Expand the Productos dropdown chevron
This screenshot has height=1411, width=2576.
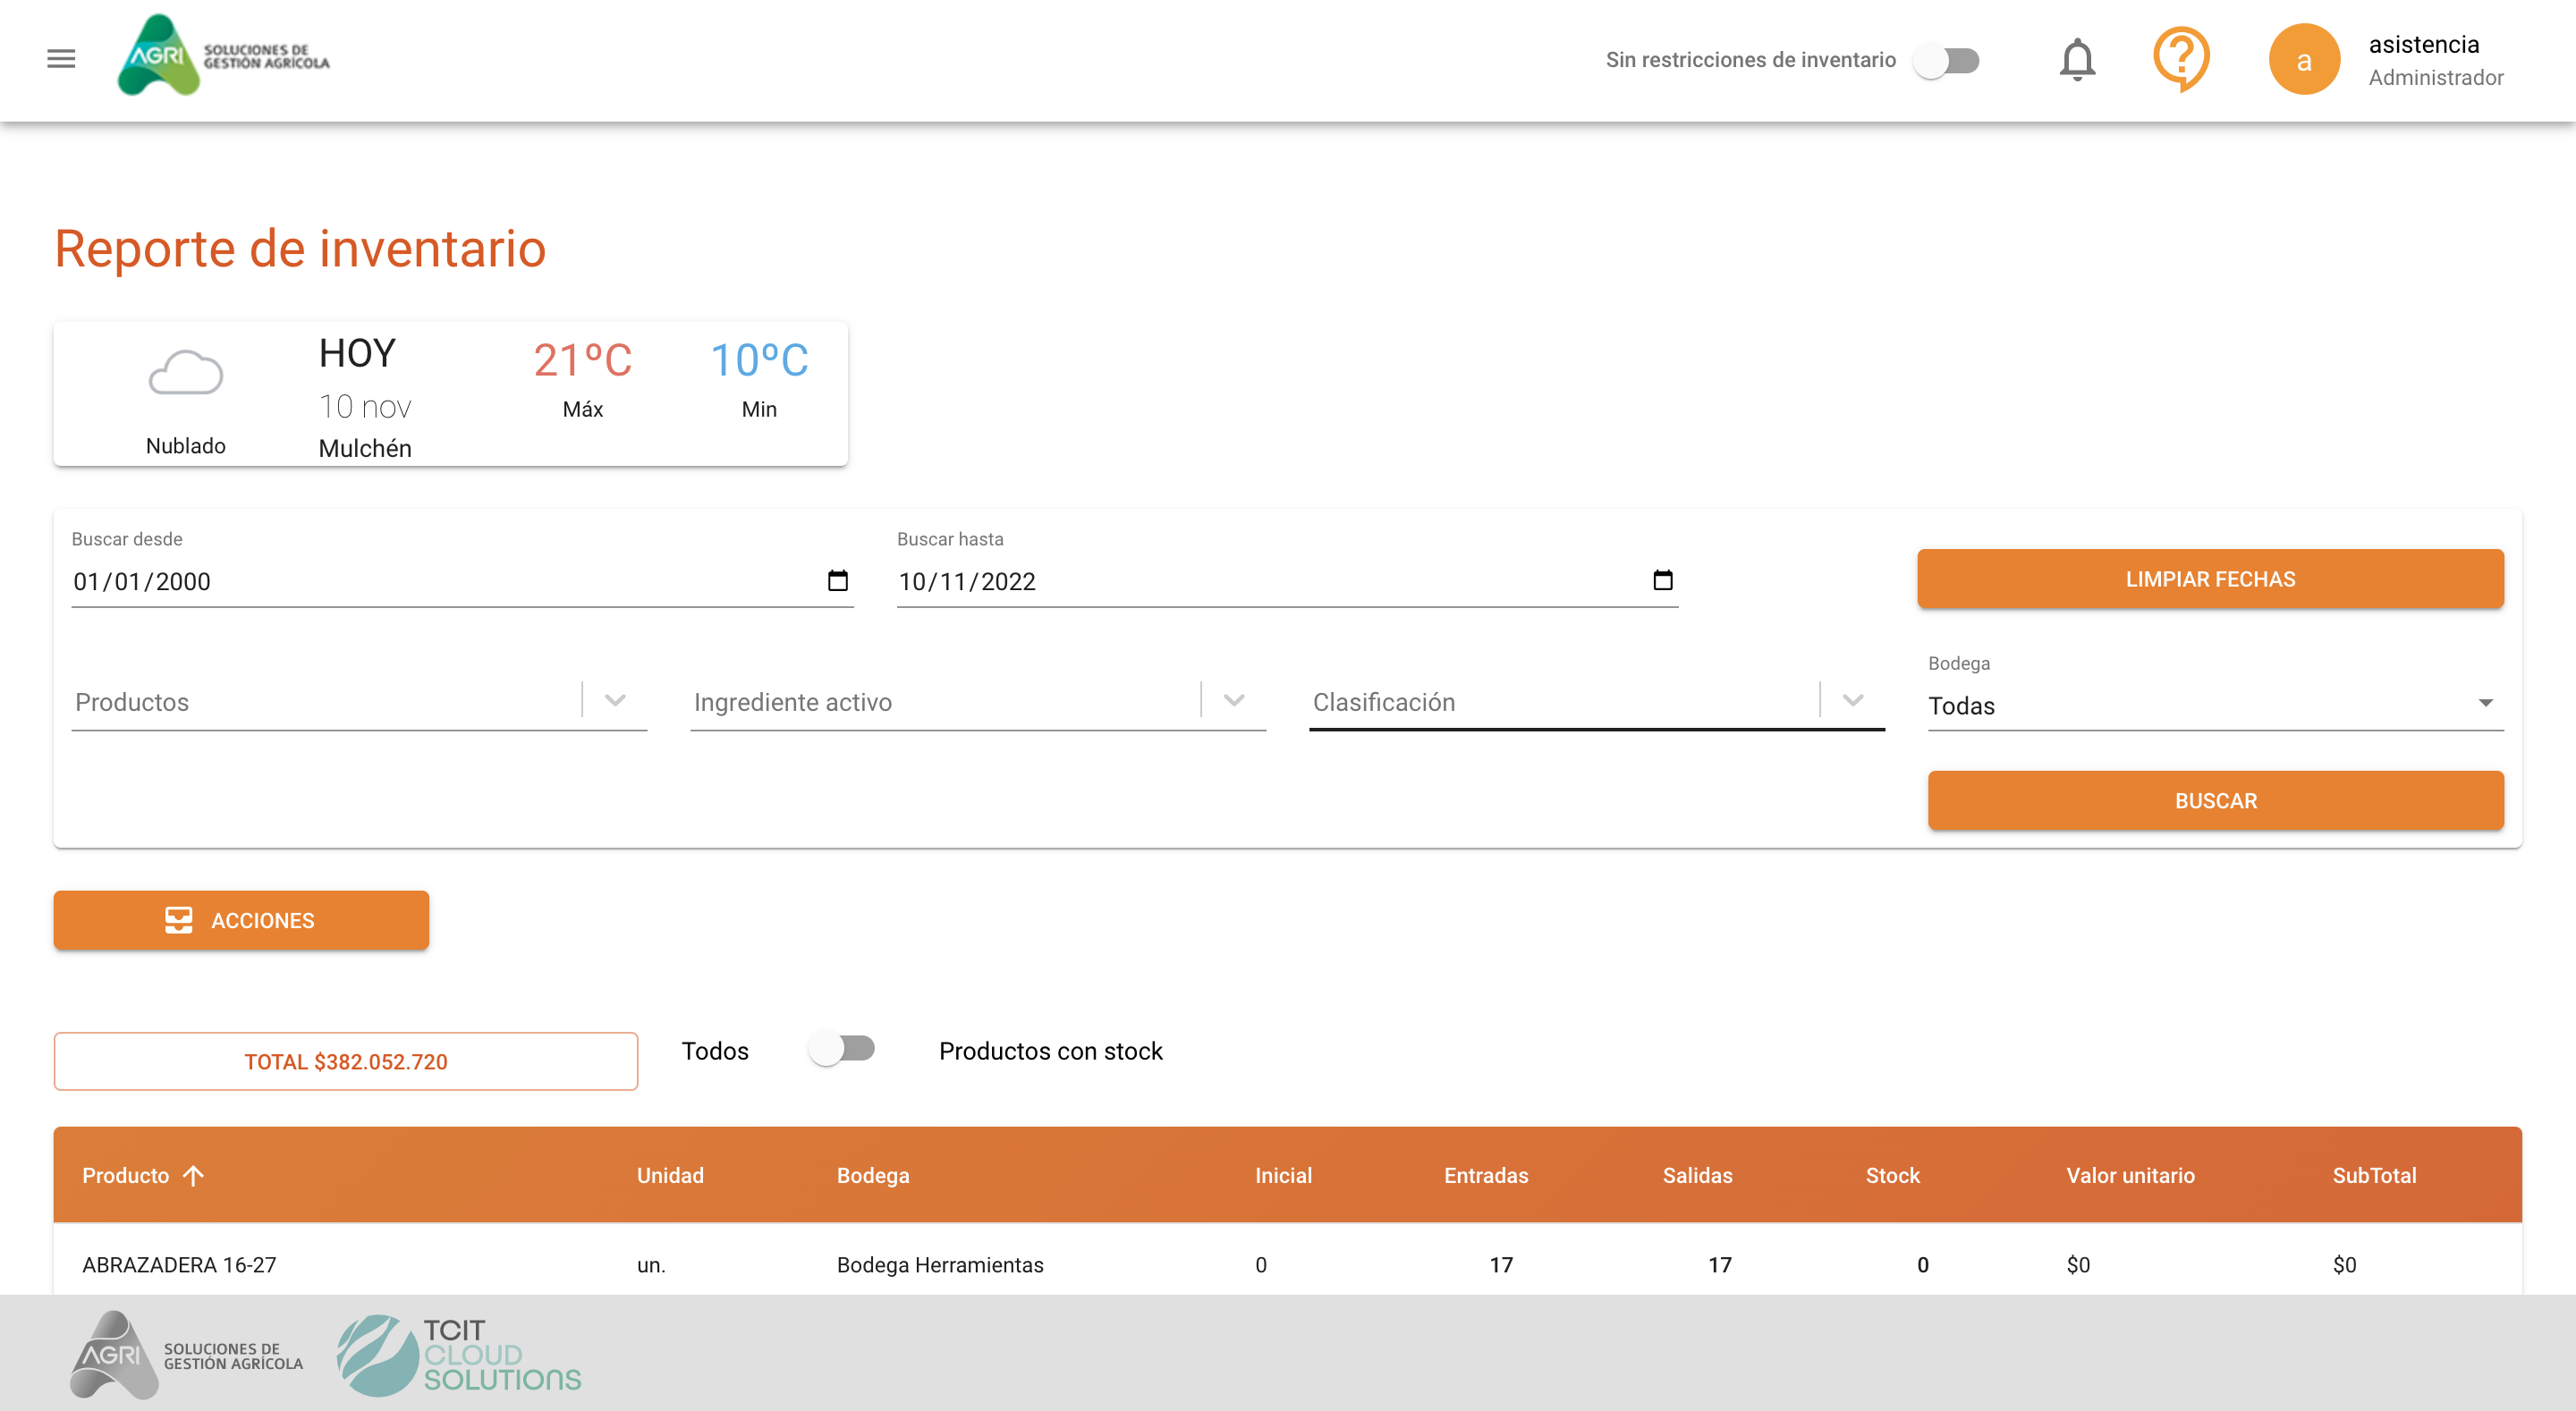pyautogui.click(x=615, y=701)
